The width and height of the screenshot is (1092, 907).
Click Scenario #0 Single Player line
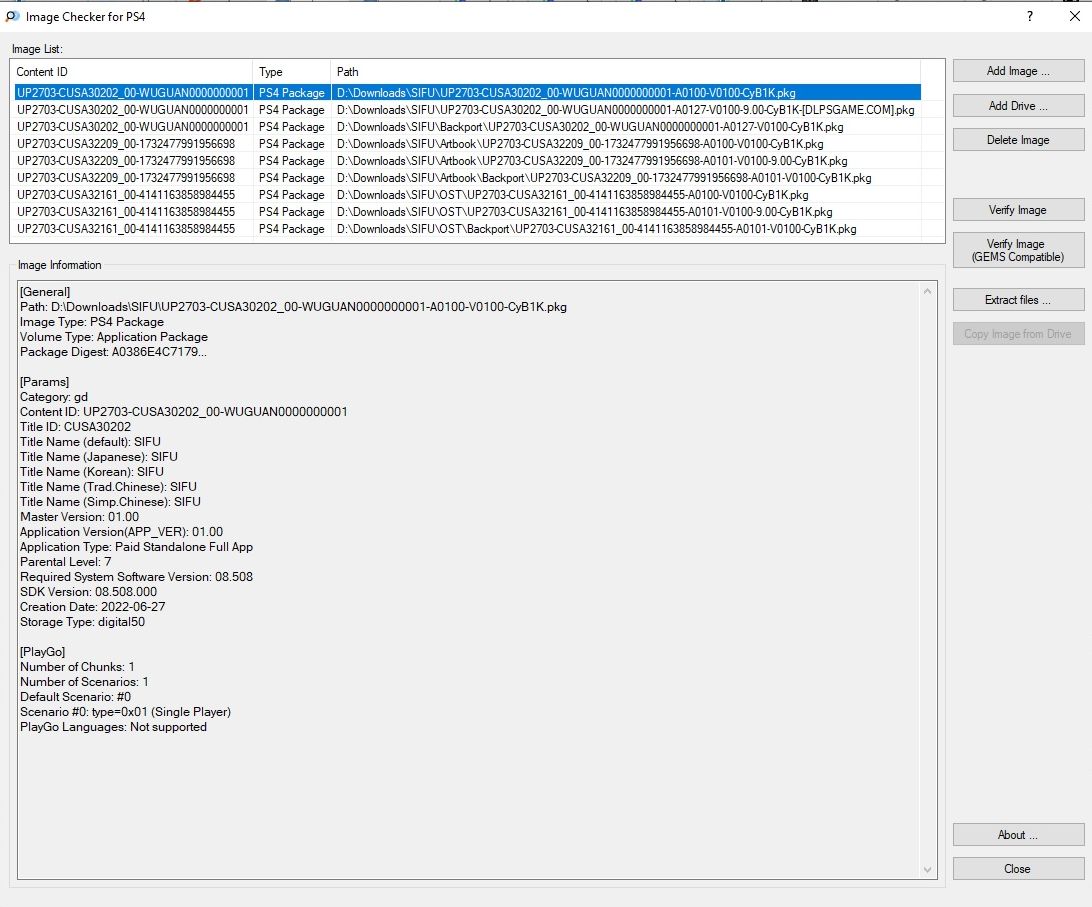125,712
